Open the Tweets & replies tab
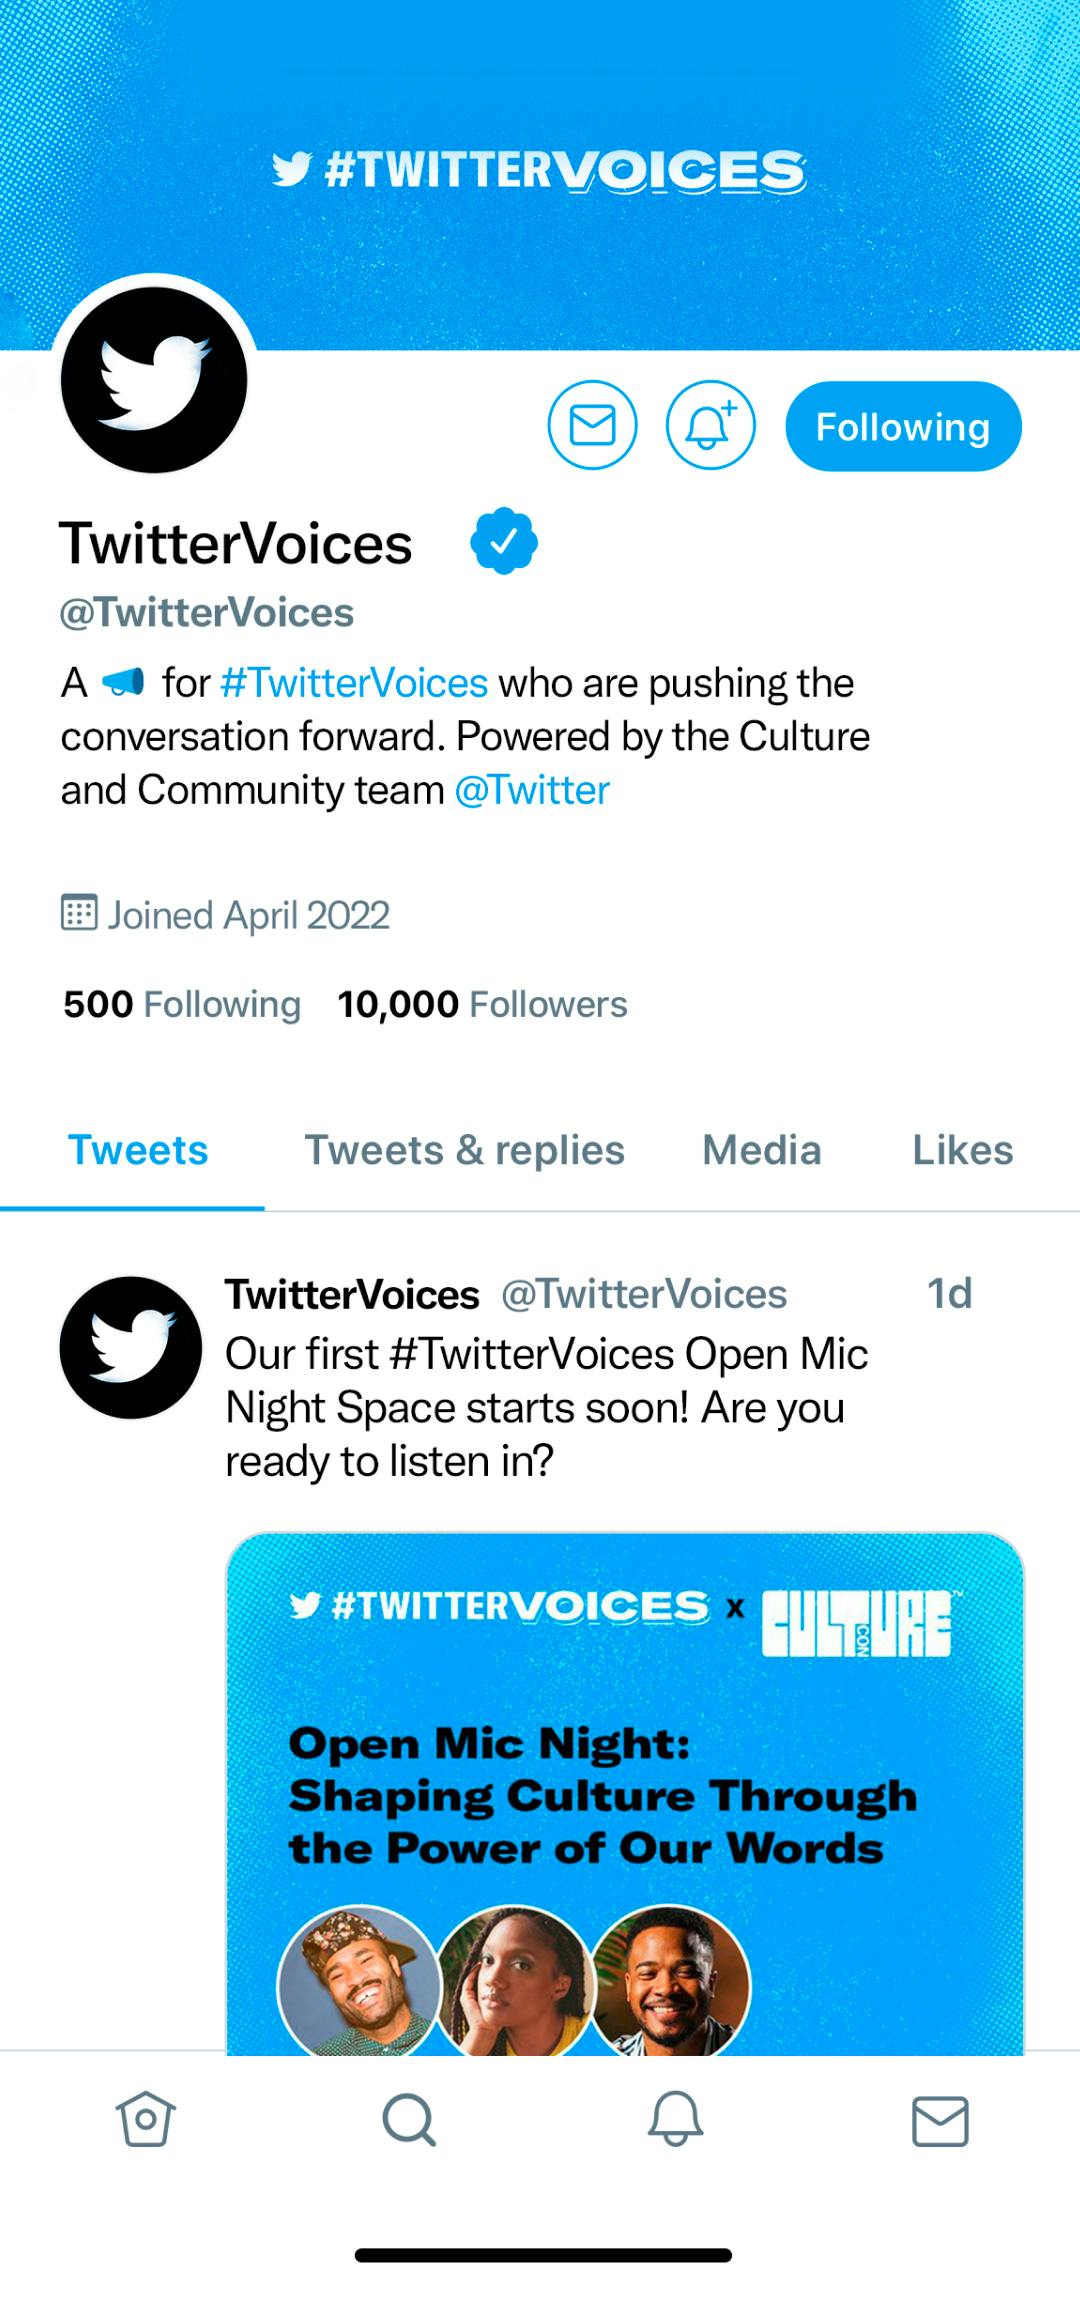The width and height of the screenshot is (1080, 2298). coord(463,1150)
